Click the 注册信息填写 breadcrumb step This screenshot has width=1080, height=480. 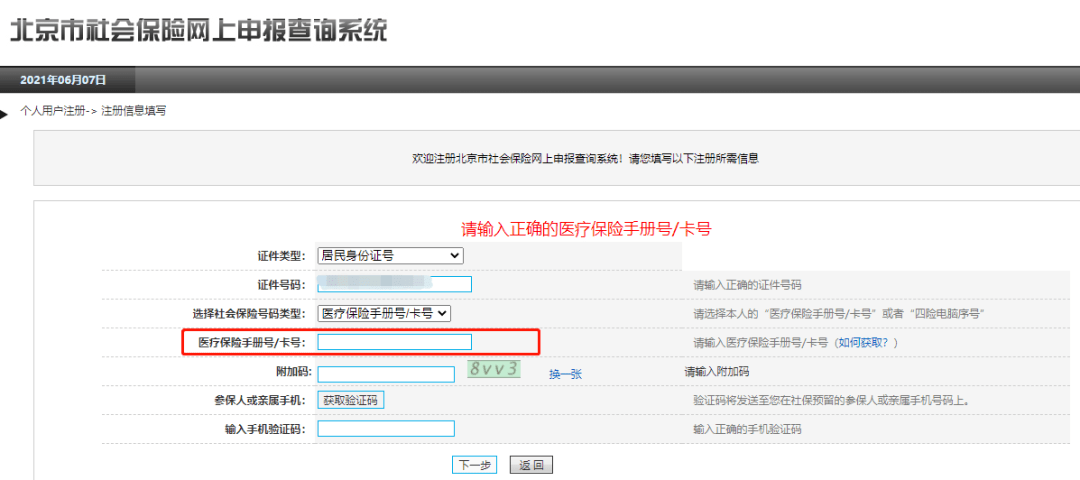(x=134, y=110)
